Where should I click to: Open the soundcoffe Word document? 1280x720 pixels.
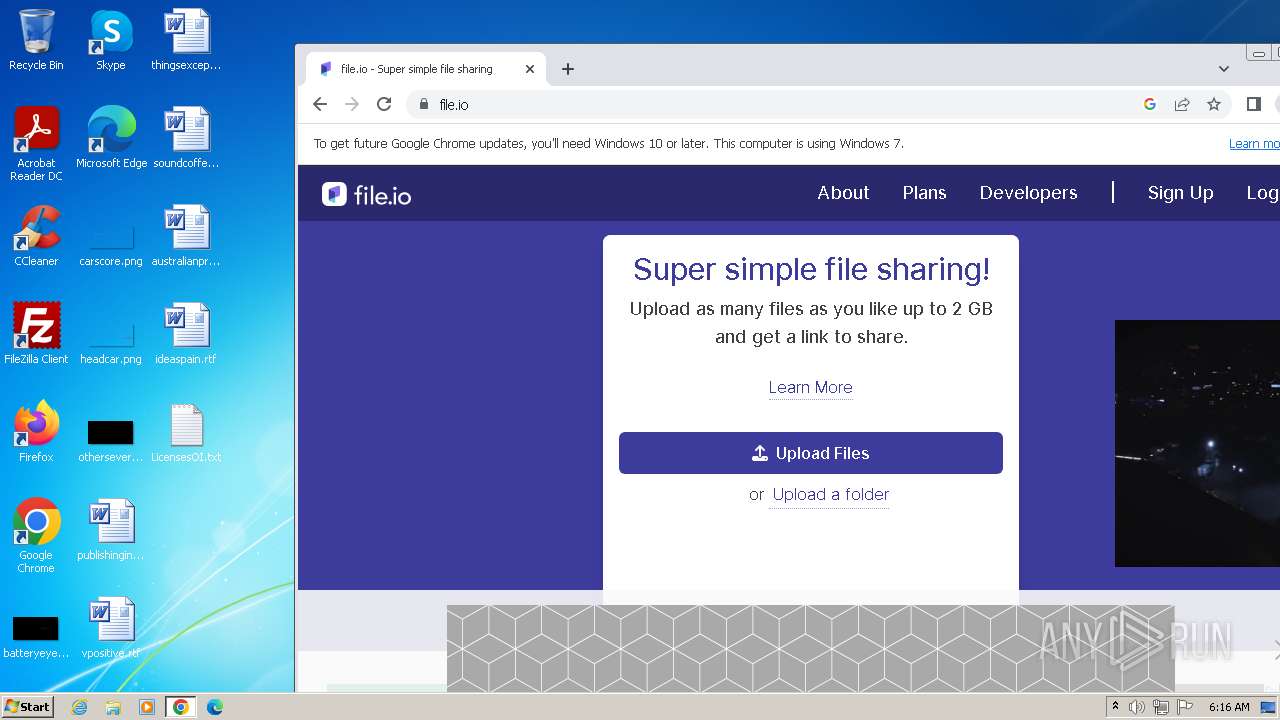(x=186, y=138)
